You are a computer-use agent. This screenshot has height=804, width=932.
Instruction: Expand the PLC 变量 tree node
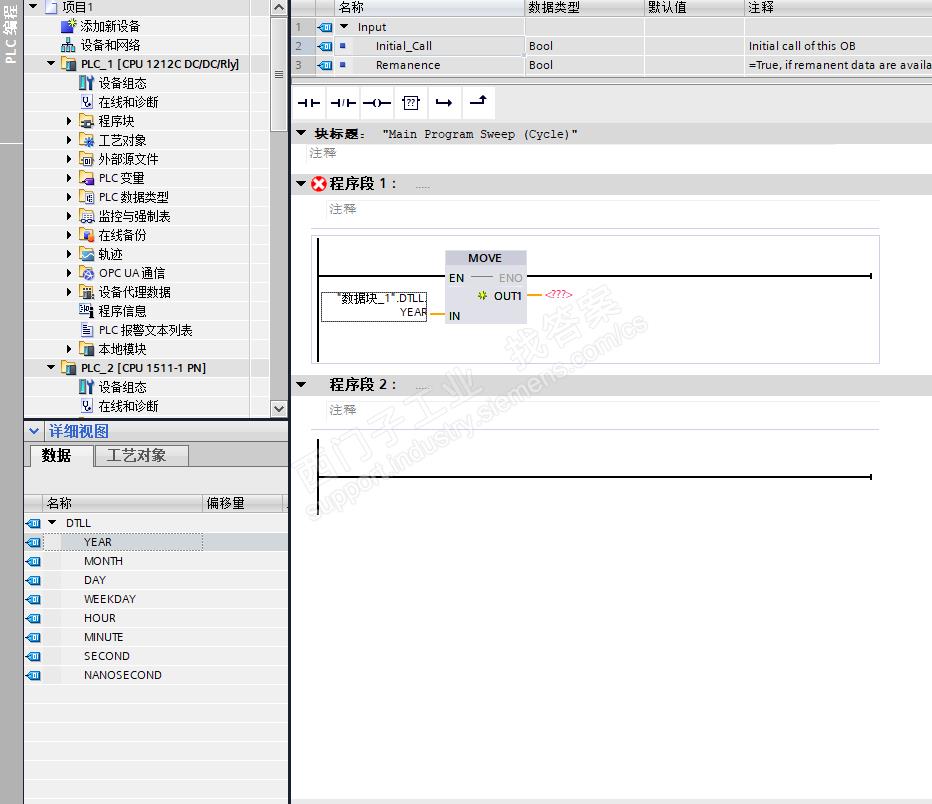coord(69,178)
